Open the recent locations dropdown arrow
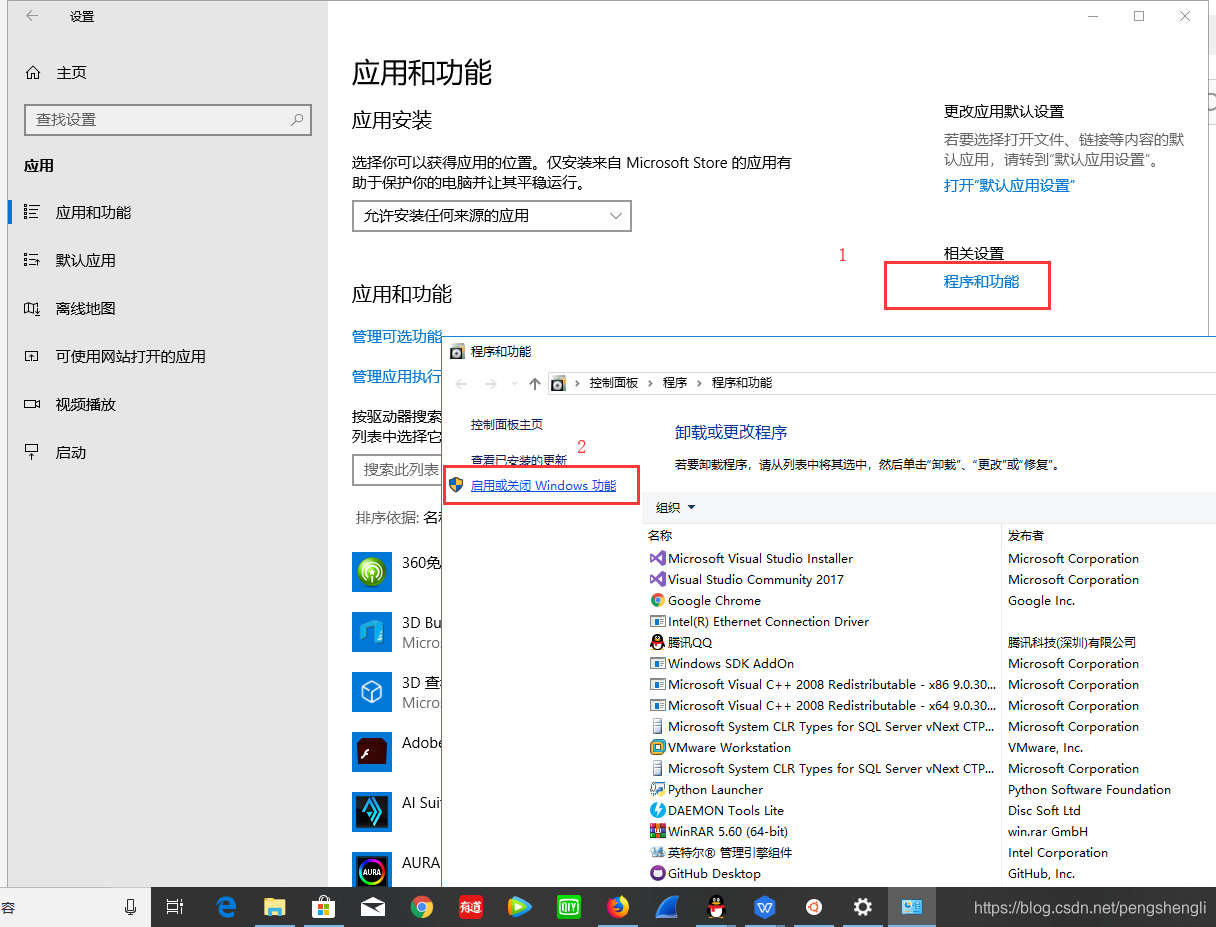1216x927 pixels. tap(514, 383)
